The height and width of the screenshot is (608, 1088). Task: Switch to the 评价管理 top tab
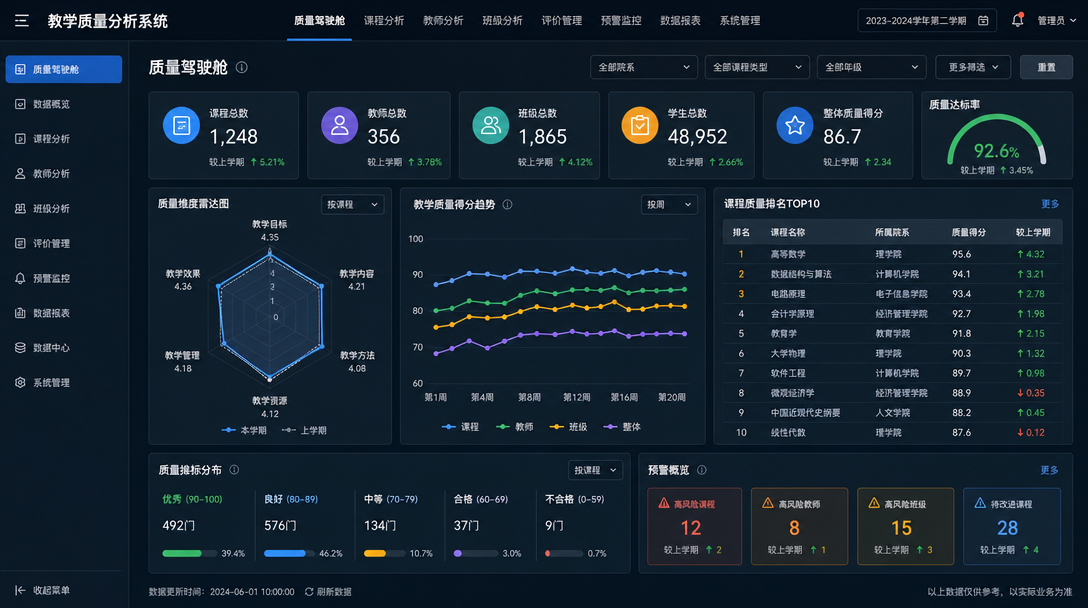562,21
